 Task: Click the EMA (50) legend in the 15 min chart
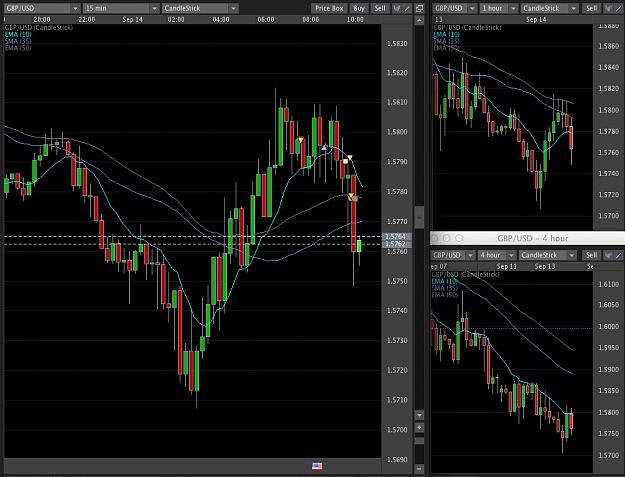click(x=18, y=48)
